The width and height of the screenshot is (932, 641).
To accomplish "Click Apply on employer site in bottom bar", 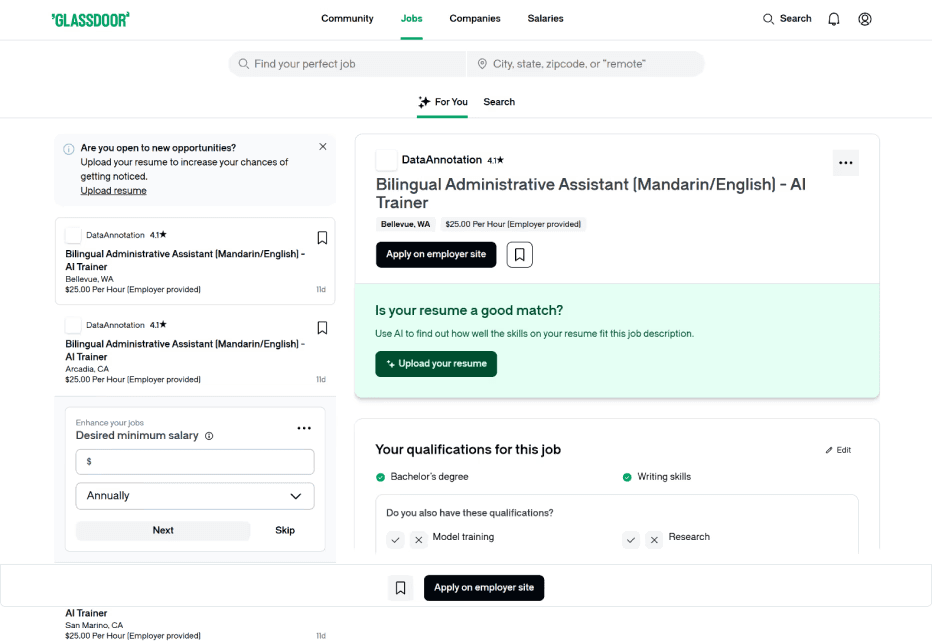I will (x=484, y=588).
